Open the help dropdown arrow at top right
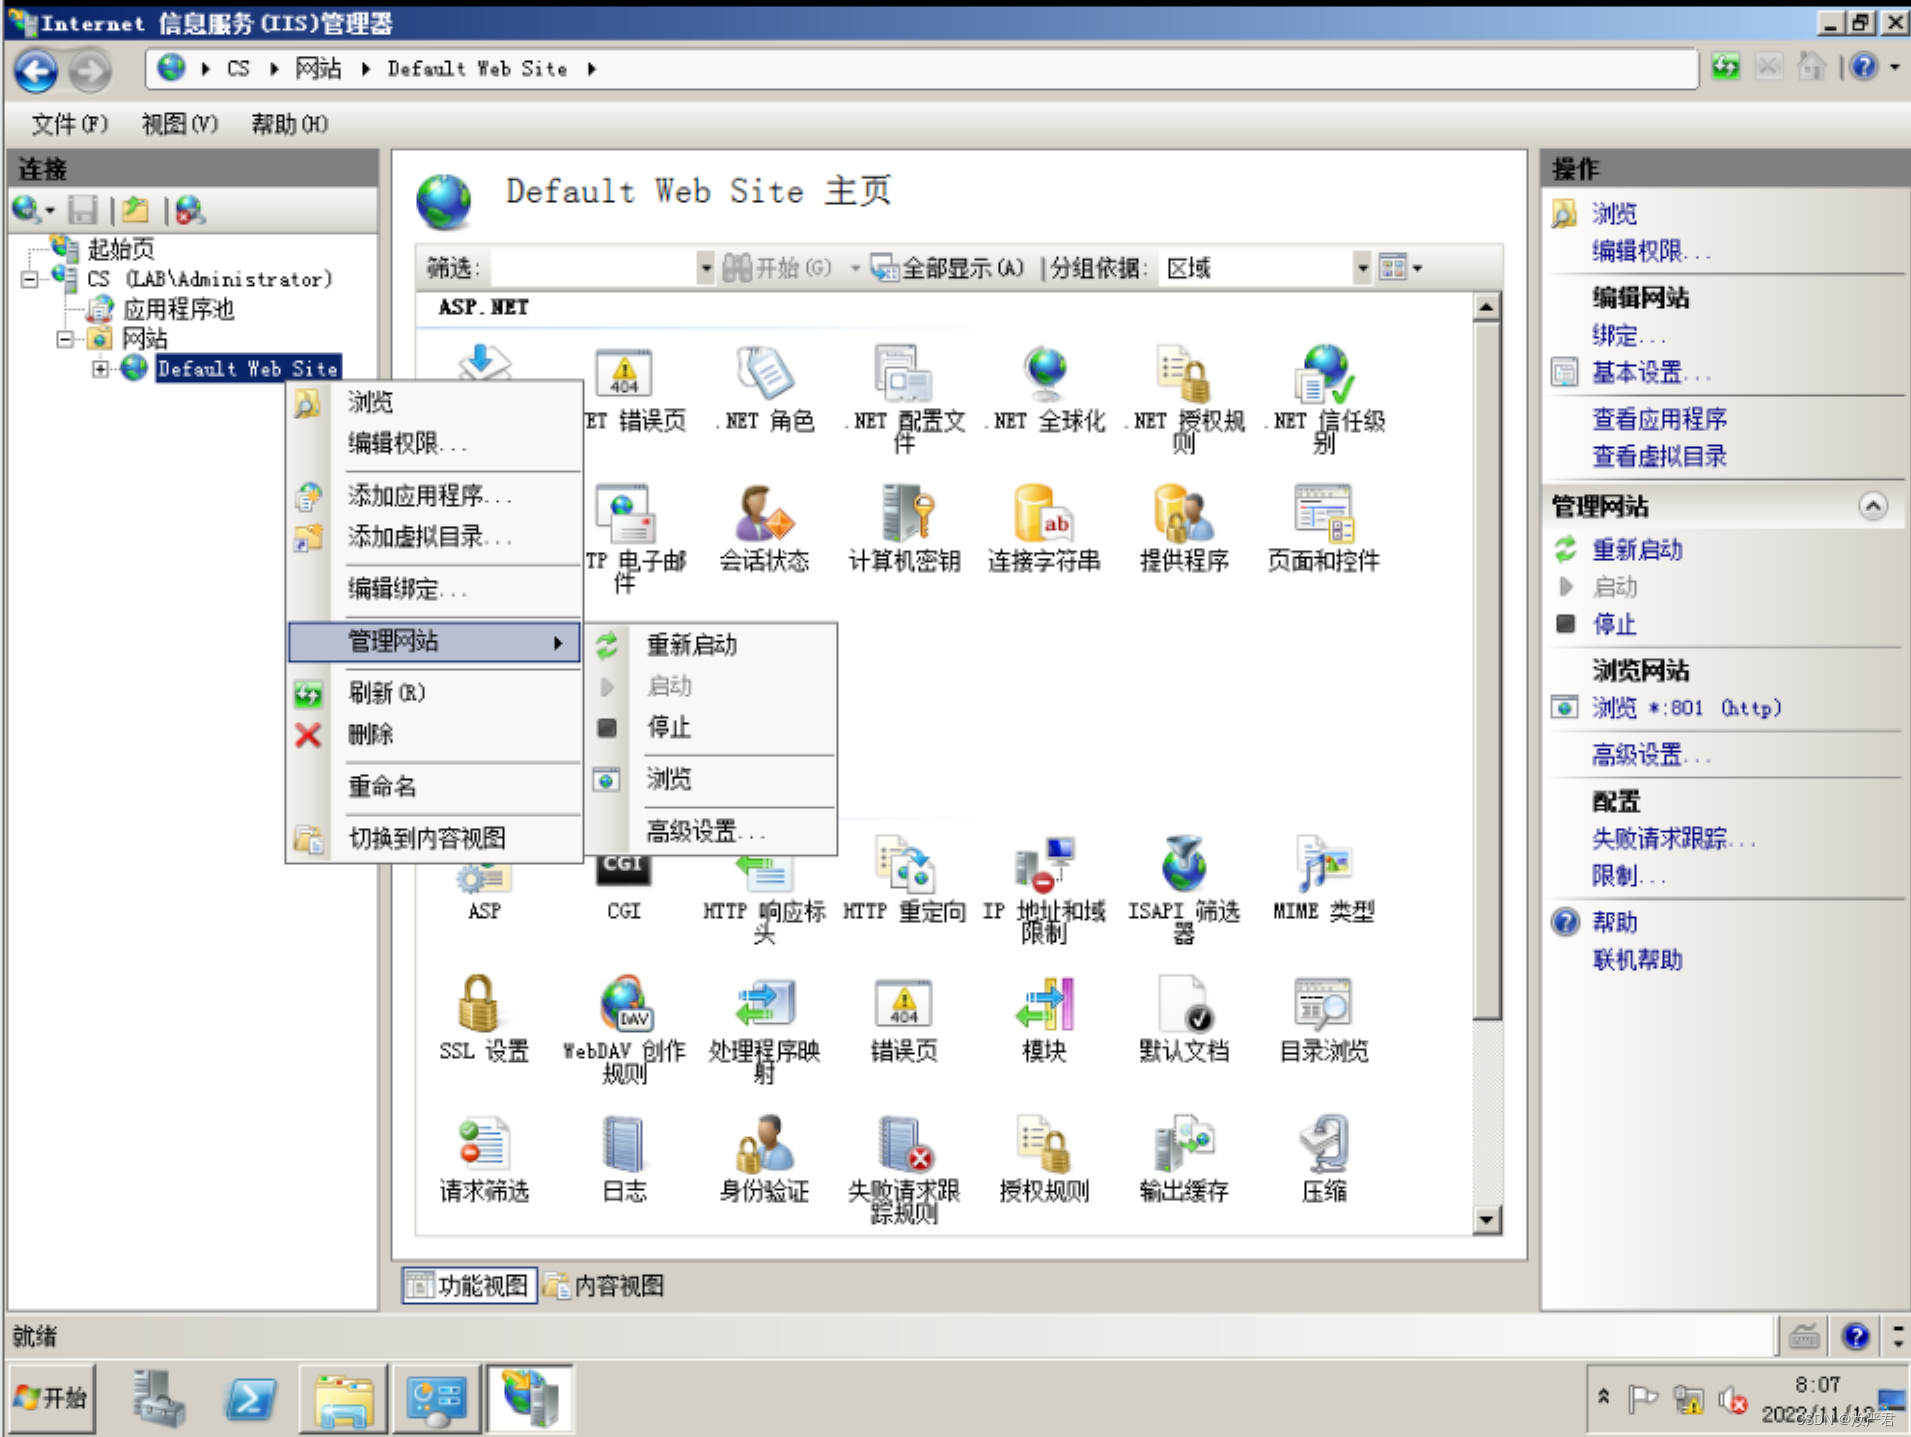1911x1437 pixels. coord(1894,68)
